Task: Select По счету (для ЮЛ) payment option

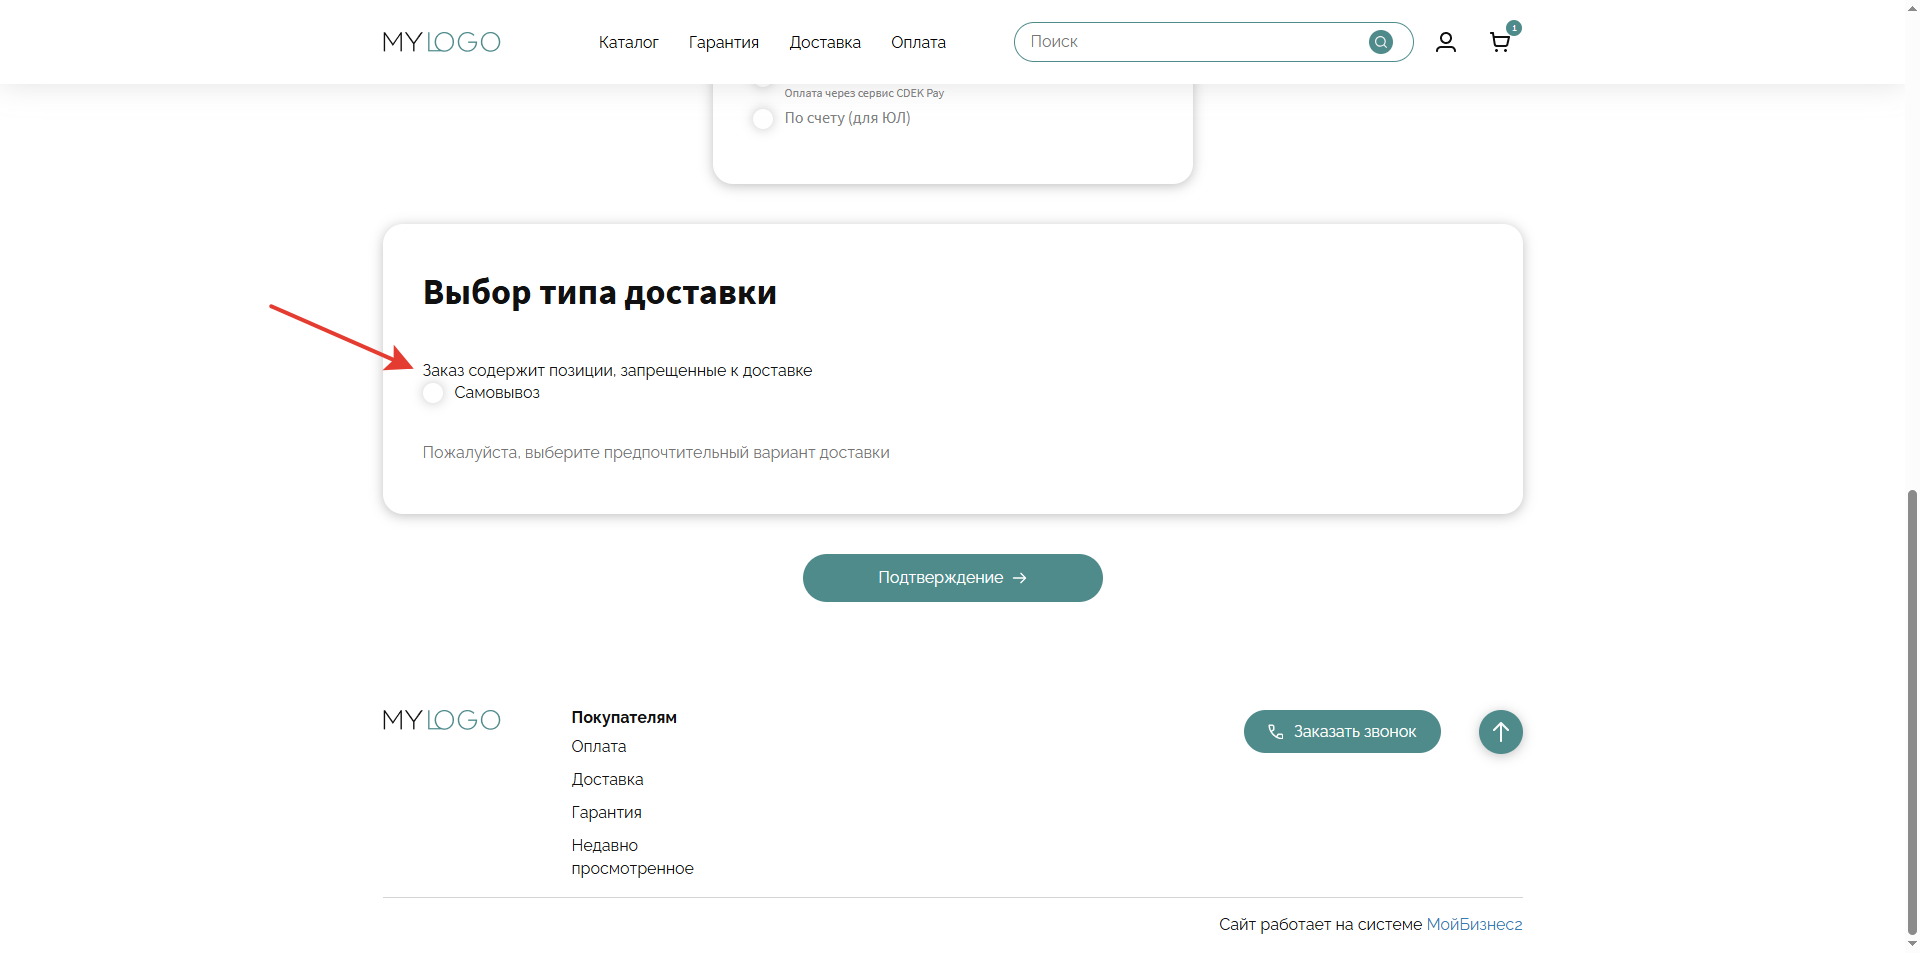Action: 763,119
